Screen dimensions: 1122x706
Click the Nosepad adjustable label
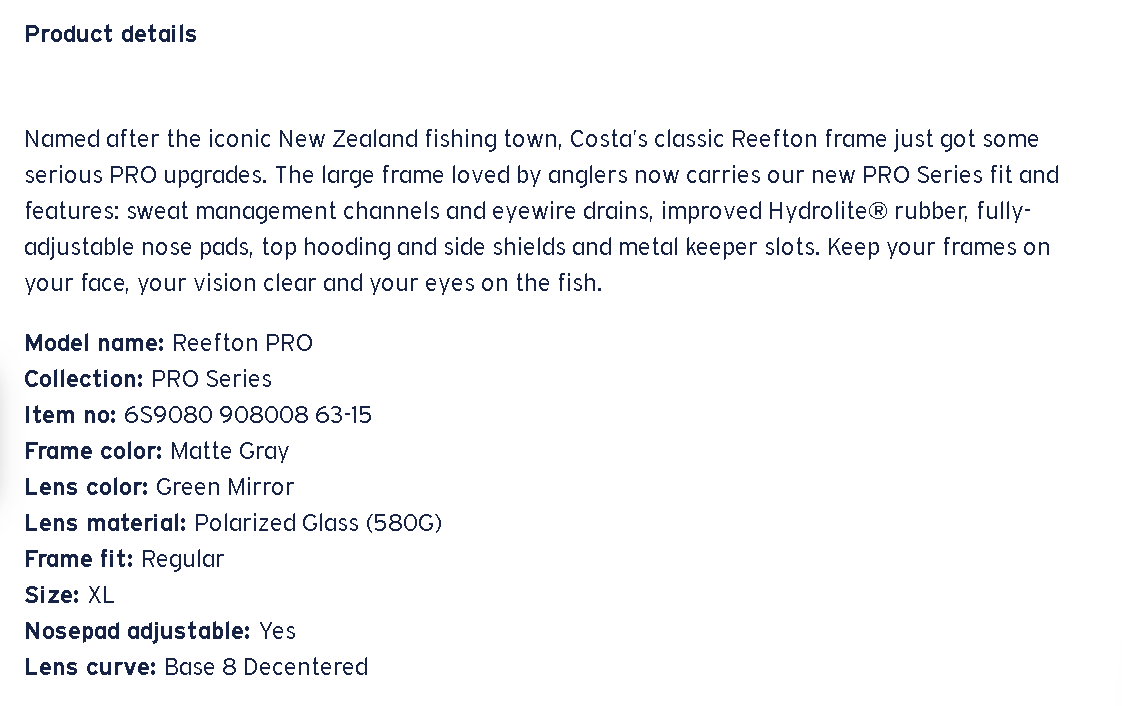[137, 631]
